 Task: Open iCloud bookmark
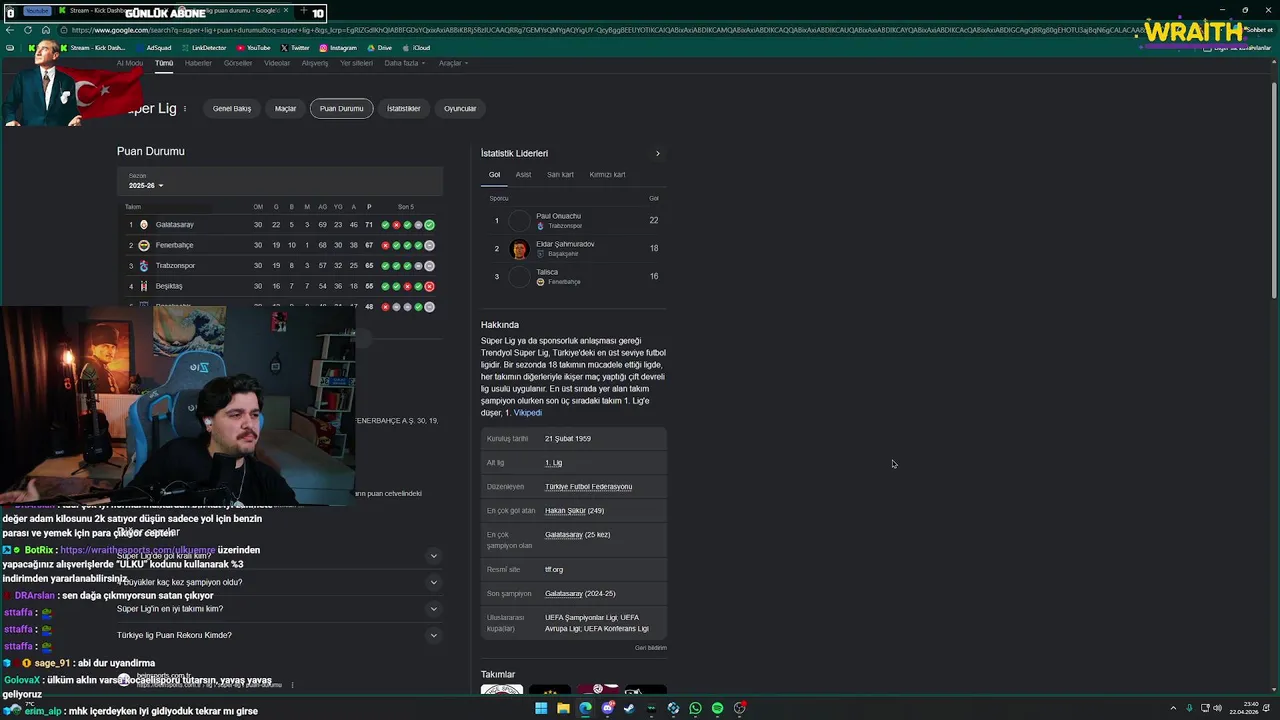(416, 48)
